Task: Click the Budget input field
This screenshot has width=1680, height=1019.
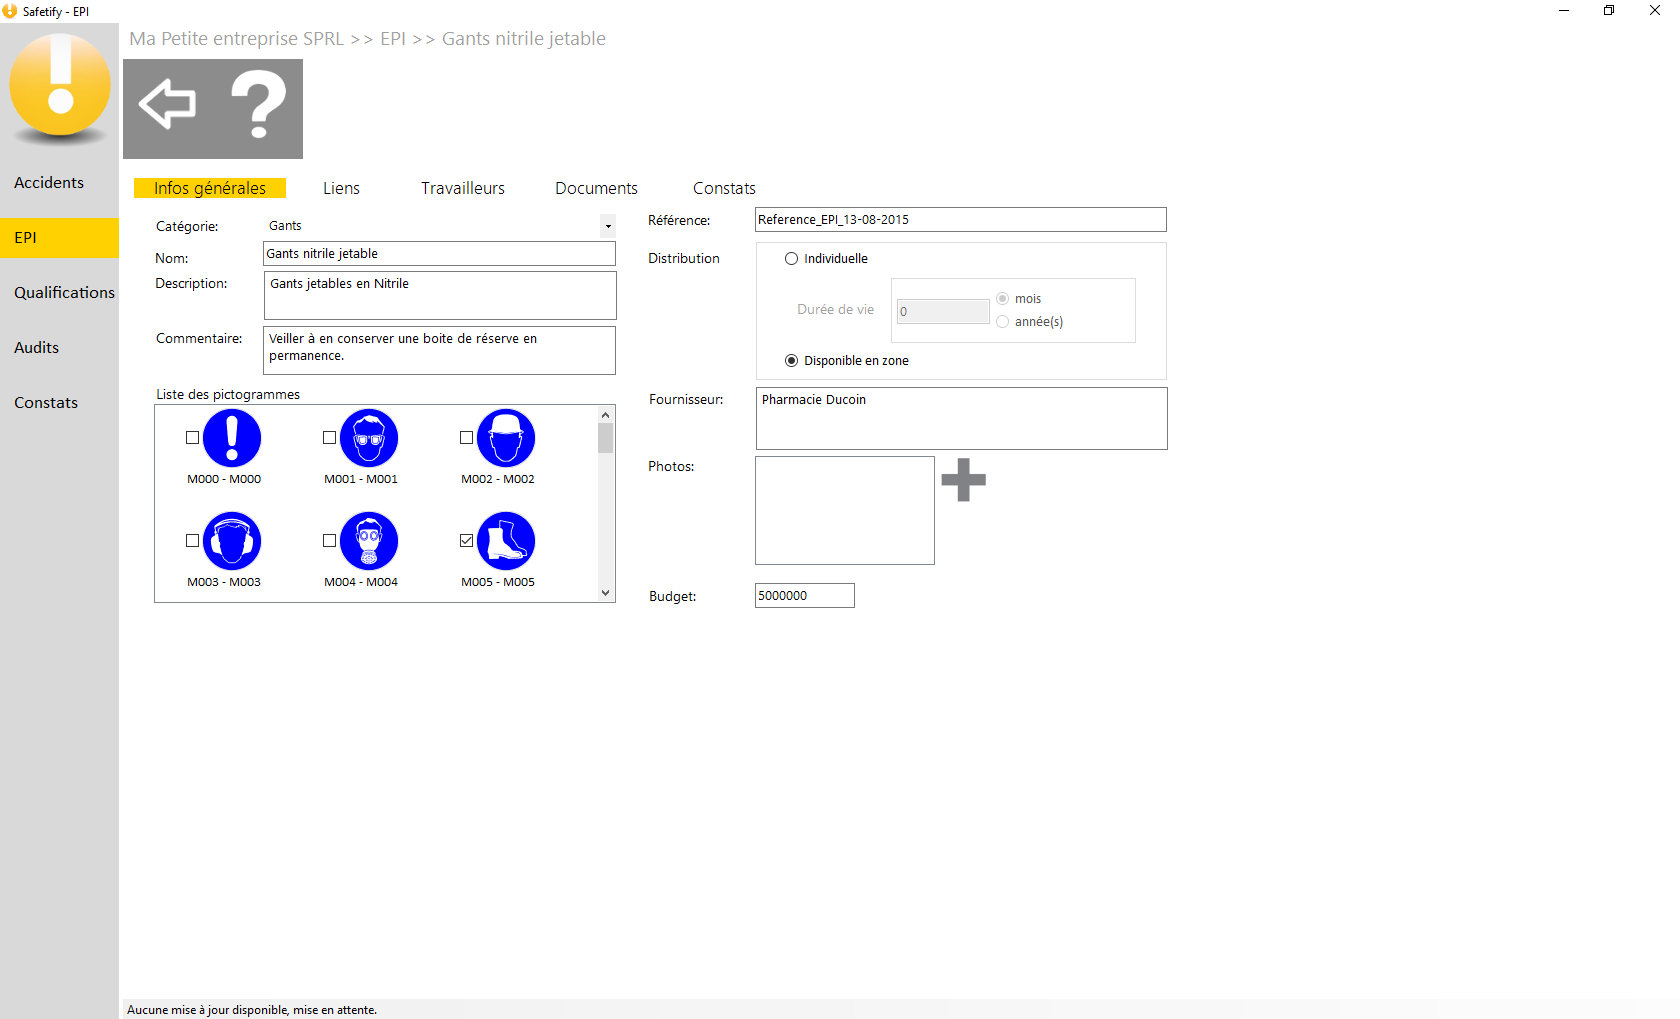Action: [x=805, y=596]
